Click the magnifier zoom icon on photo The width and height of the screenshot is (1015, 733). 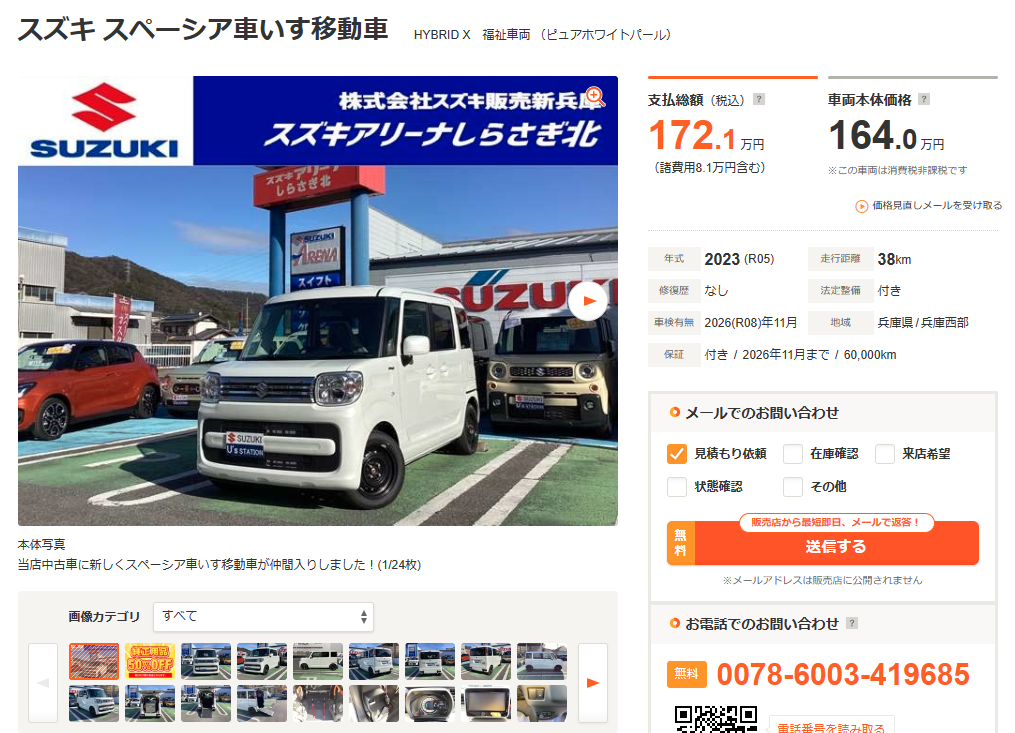[x=595, y=96]
